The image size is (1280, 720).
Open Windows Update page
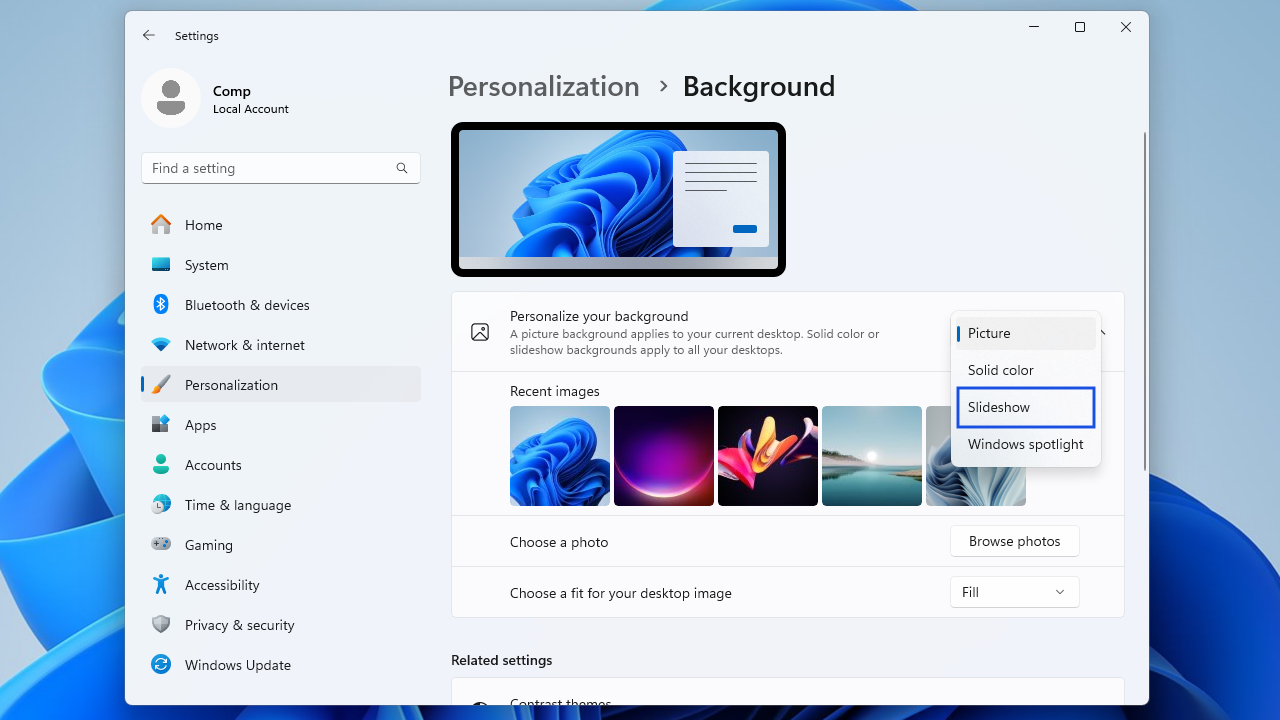281,665
